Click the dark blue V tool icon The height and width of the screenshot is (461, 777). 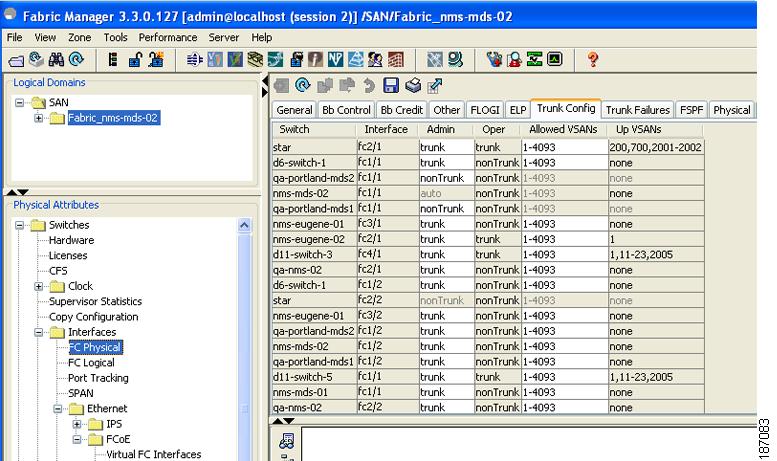click(235, 59)
